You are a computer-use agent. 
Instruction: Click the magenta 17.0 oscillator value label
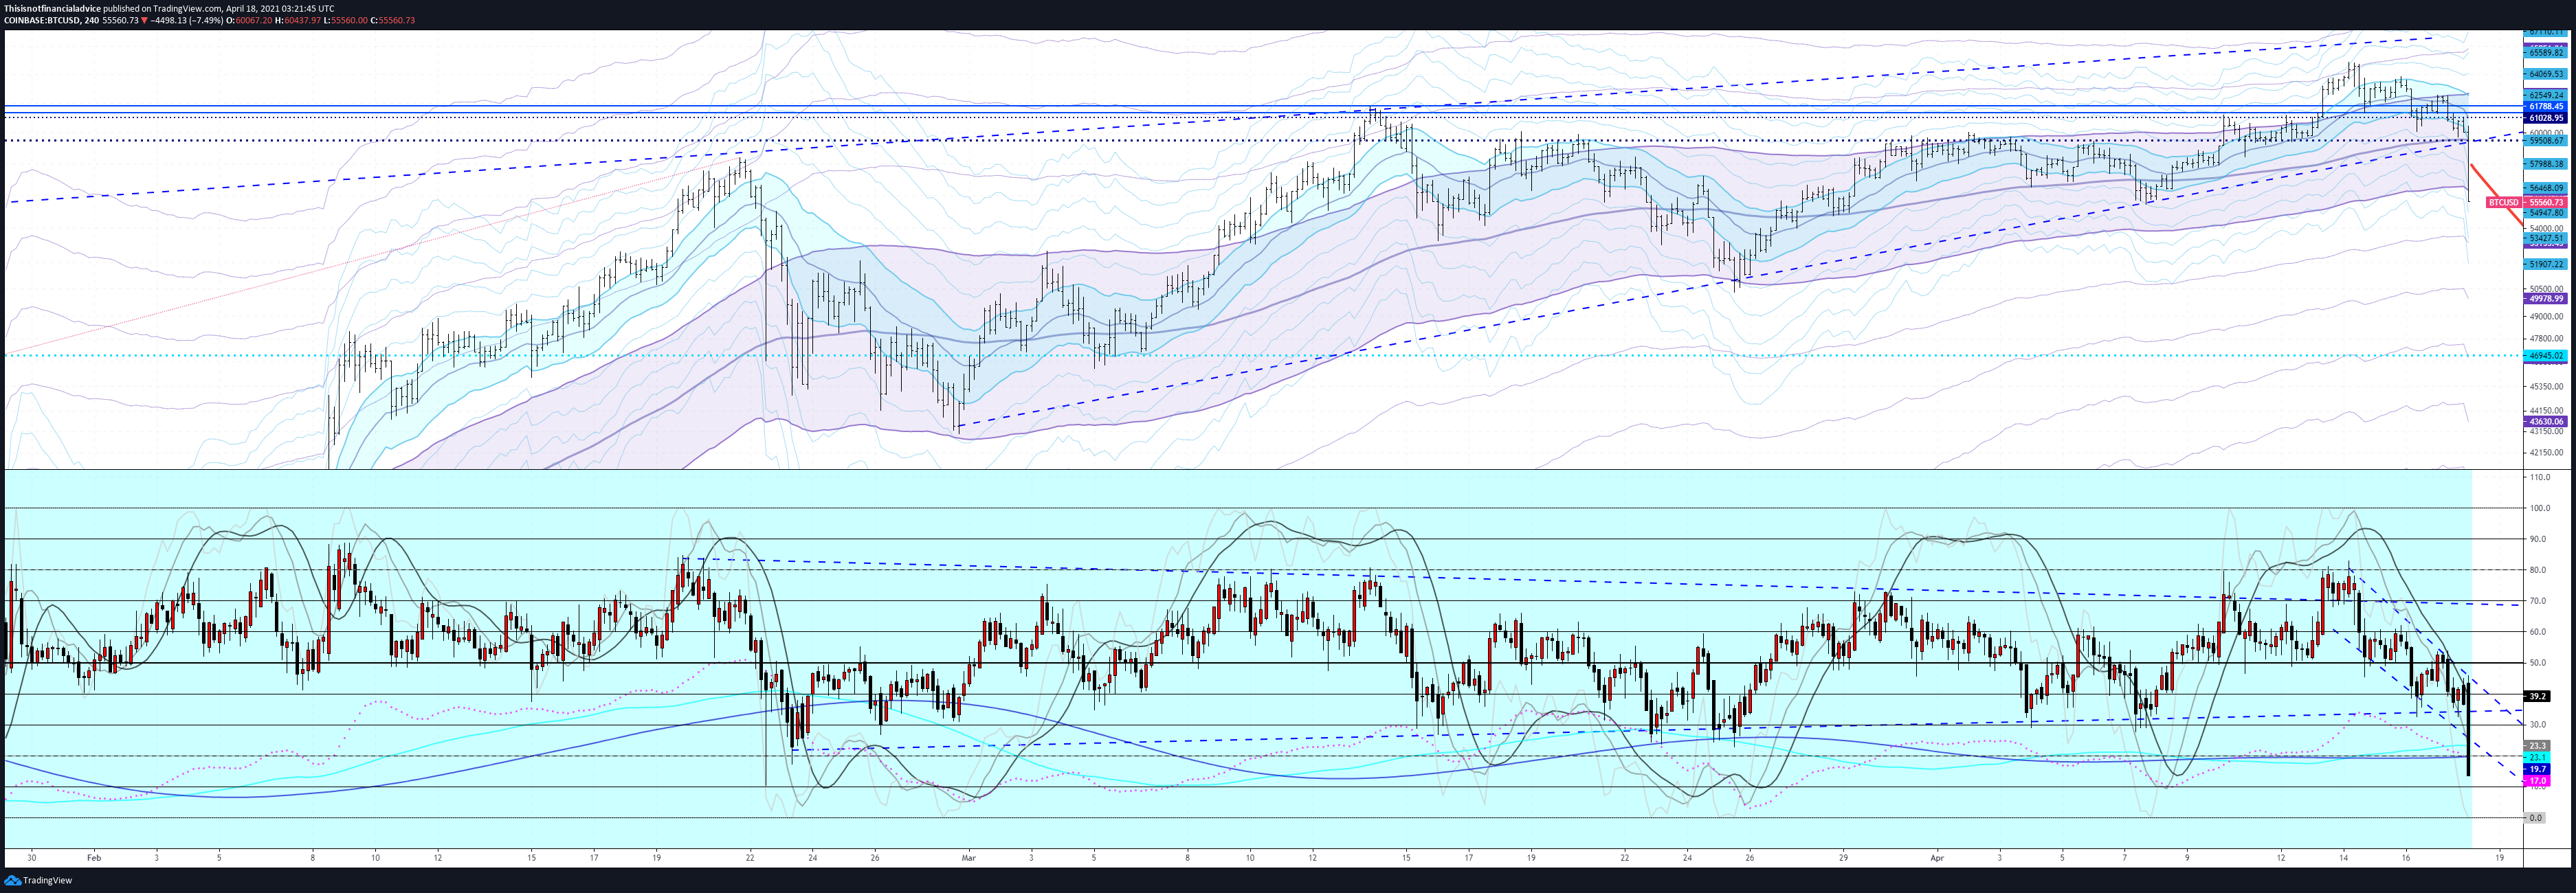coord(2537,780)
